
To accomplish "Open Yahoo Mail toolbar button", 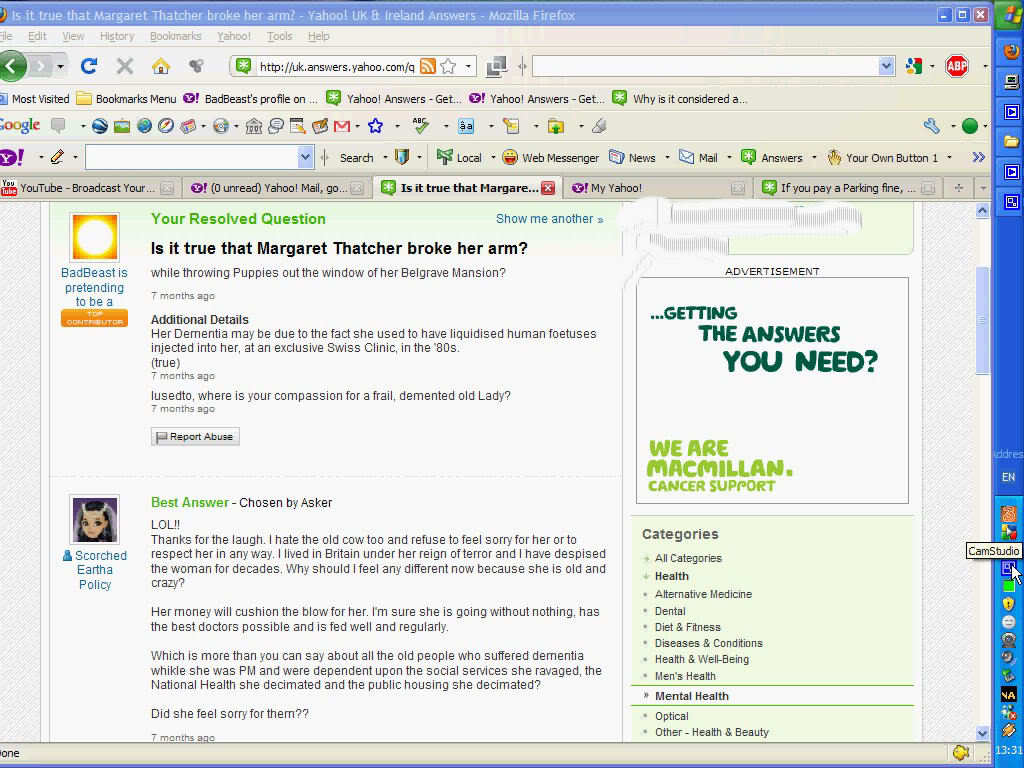I will pyautogui.click(x=698, y=157).
